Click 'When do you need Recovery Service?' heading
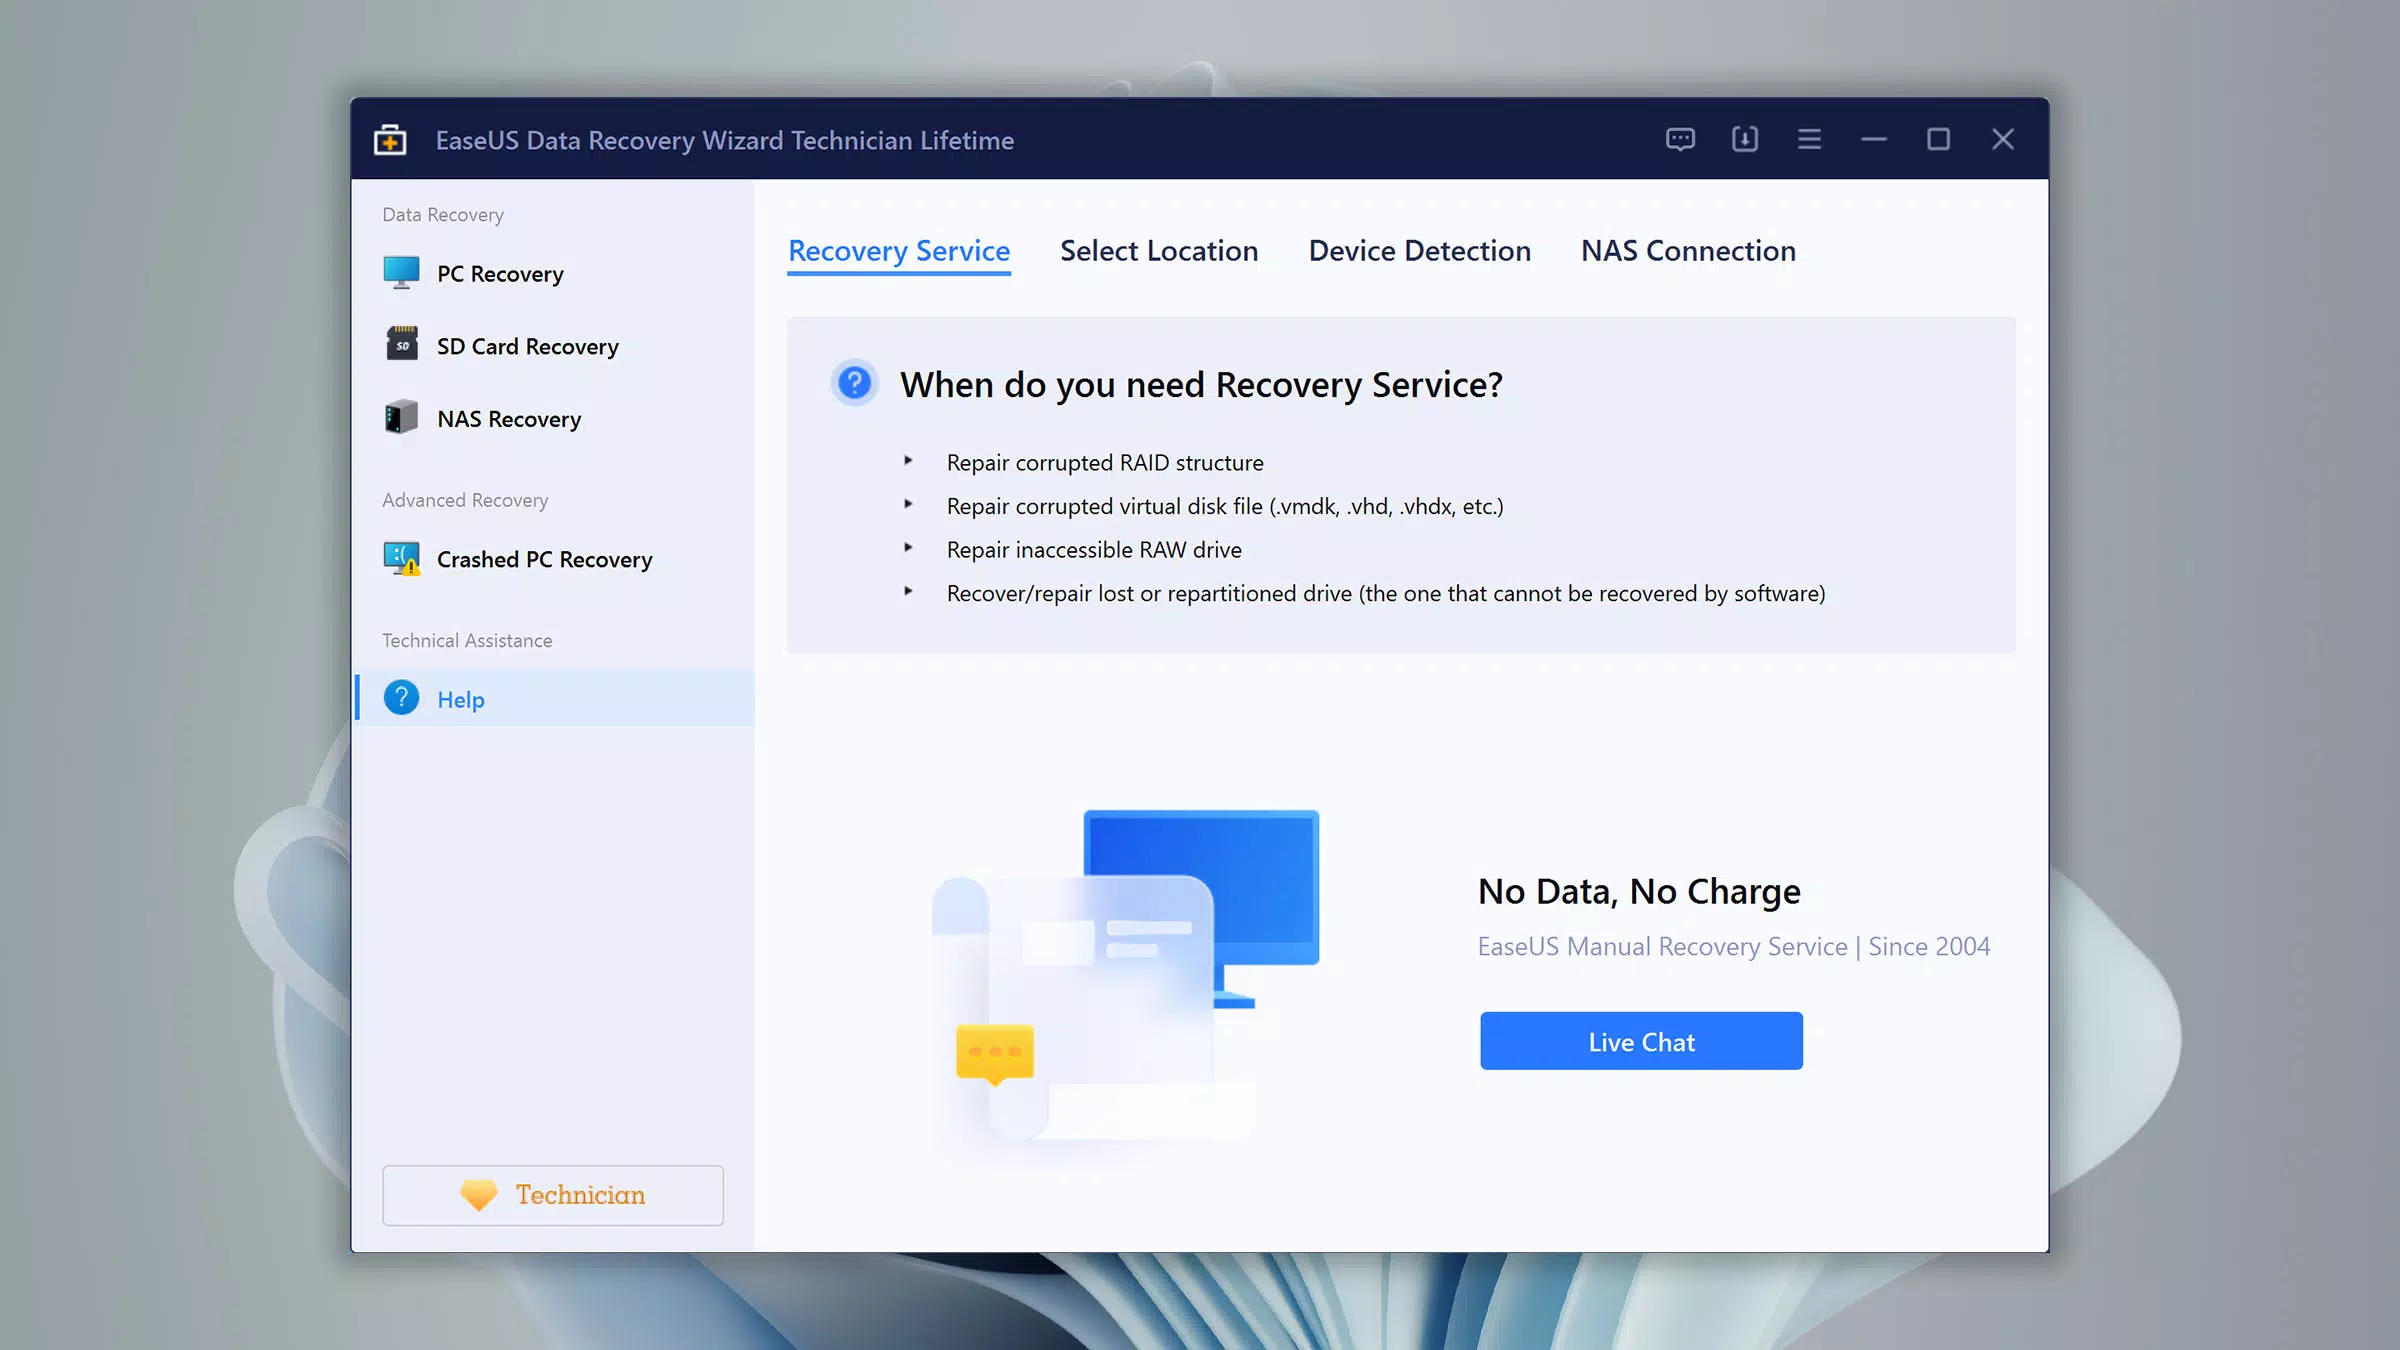 pyautogui.click(x=1201, y=385)
